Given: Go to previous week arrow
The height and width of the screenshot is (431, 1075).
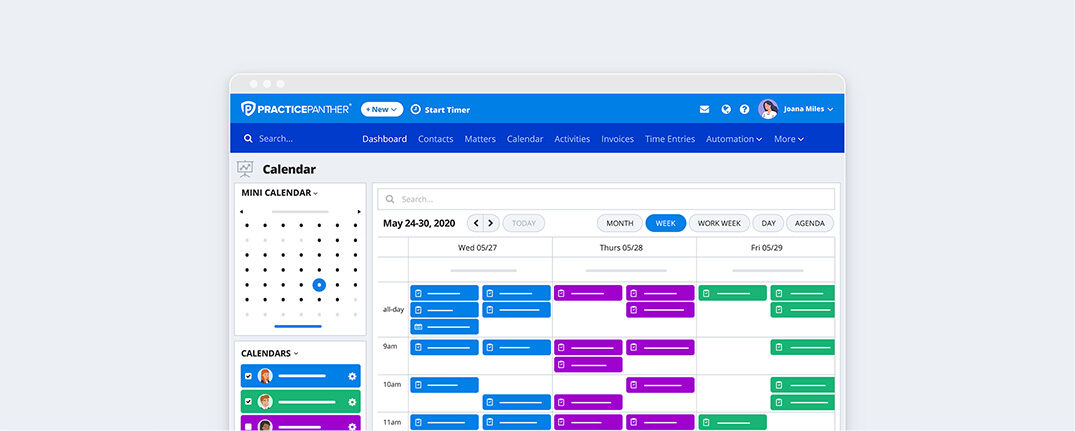Looking at the screenshot, I should pos(476,223).
